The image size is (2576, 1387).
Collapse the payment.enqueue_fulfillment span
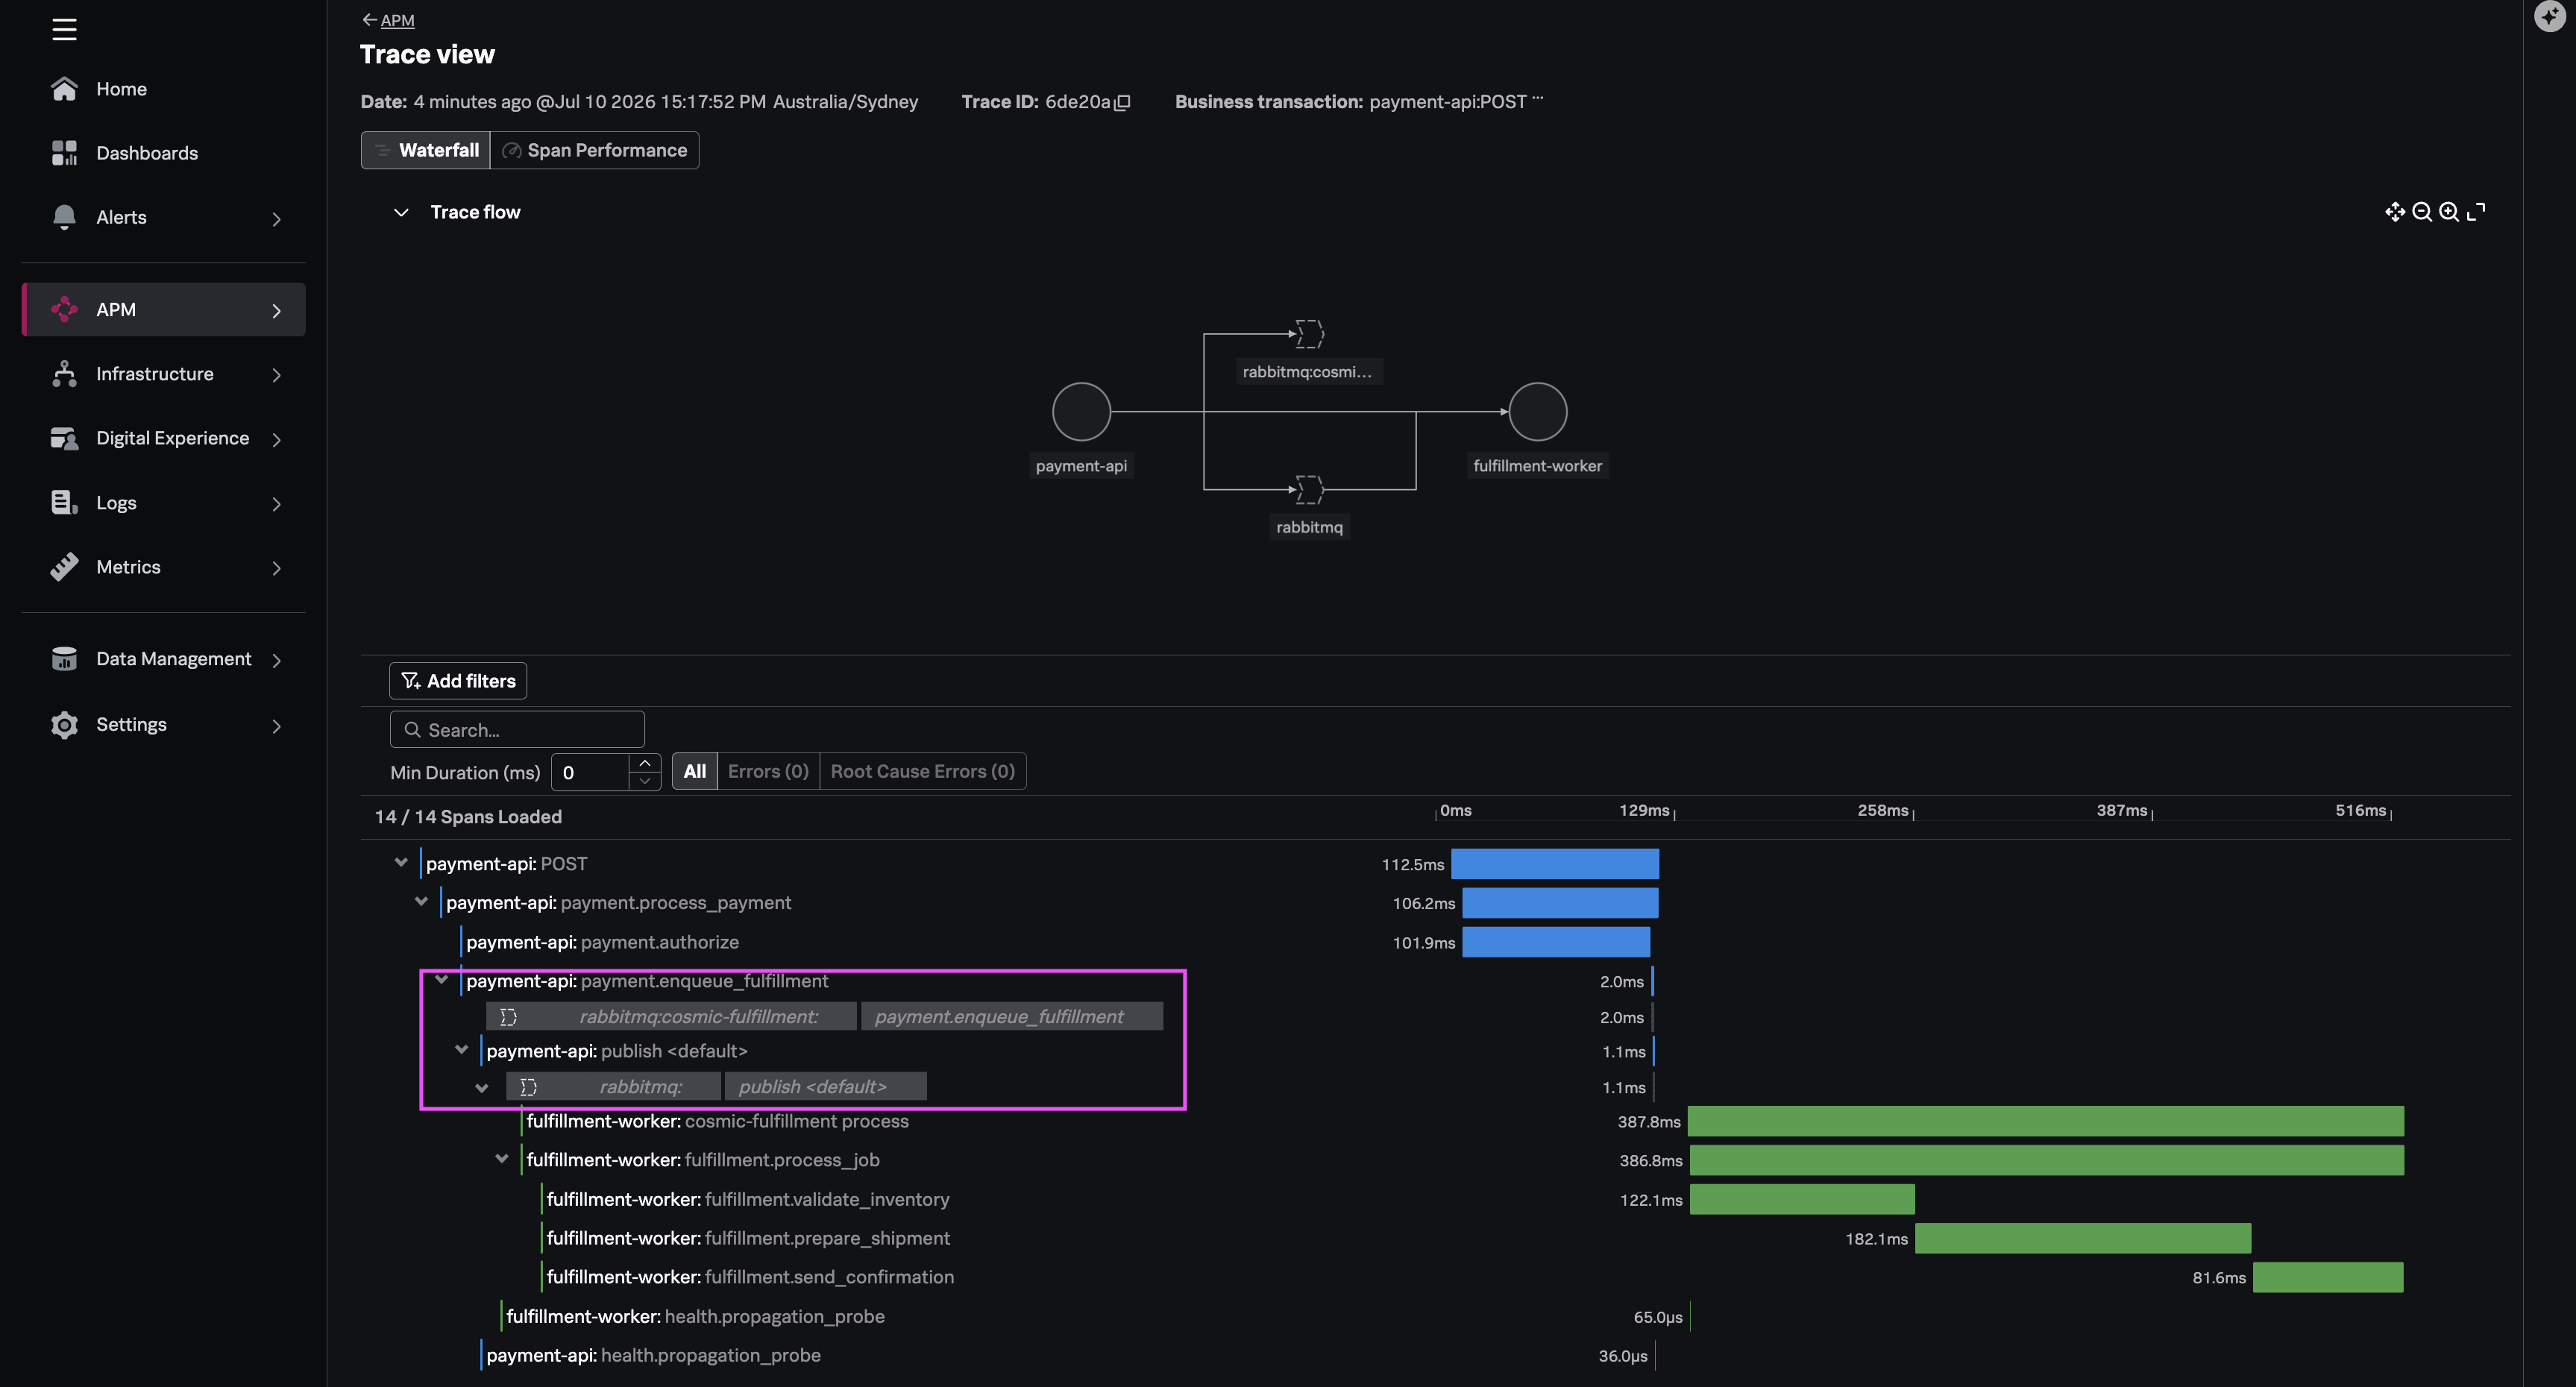(441, 980)
